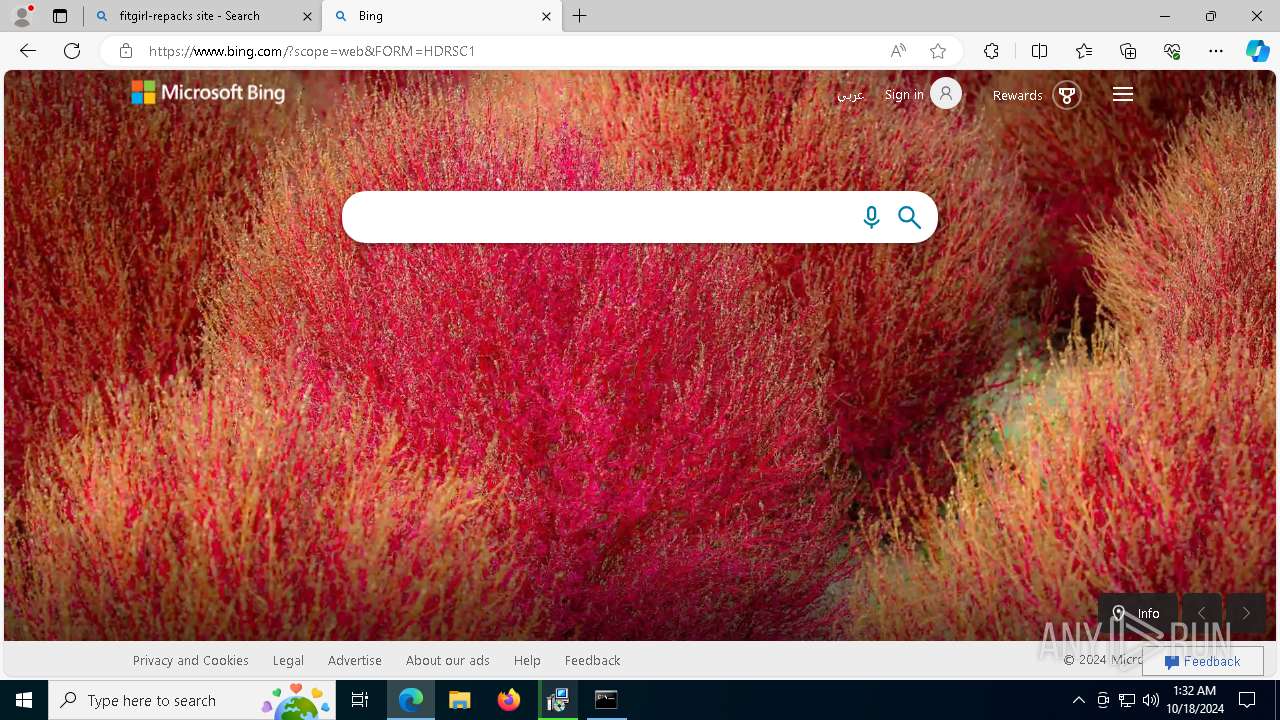Open Advertise footer link

pos(355,660)
